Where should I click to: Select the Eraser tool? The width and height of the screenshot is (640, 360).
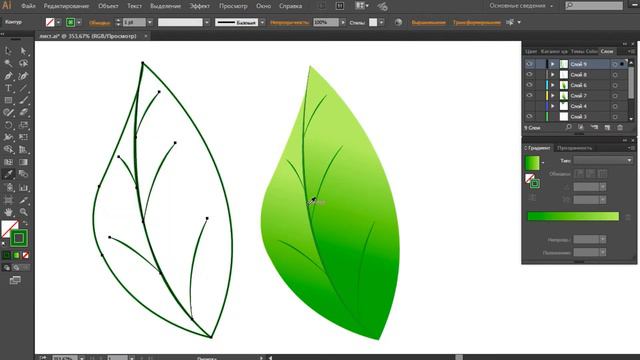(23, 113)
